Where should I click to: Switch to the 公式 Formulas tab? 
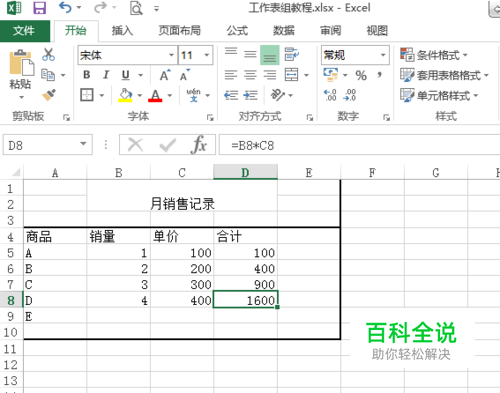[x=237, y=31]
